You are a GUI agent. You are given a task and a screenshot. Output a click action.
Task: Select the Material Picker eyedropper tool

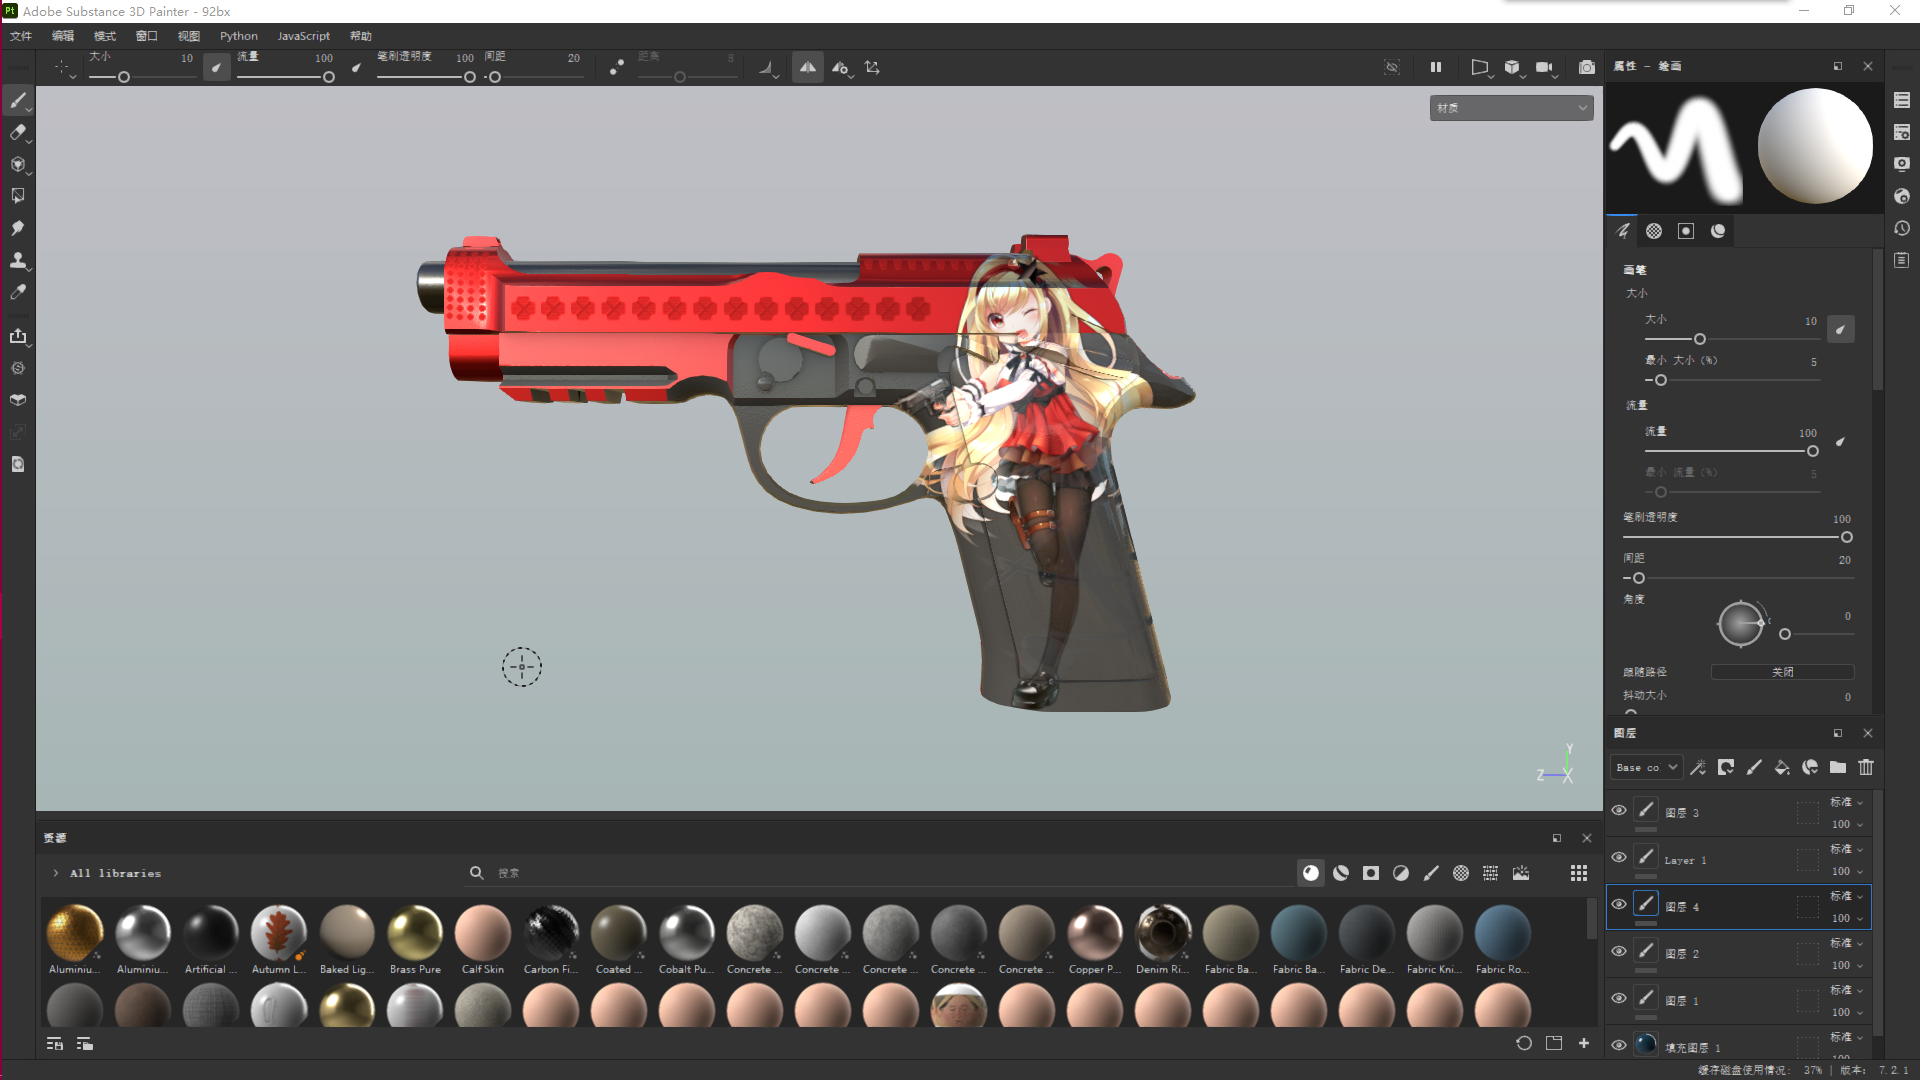pyautogui.click(x=18, y=292)
